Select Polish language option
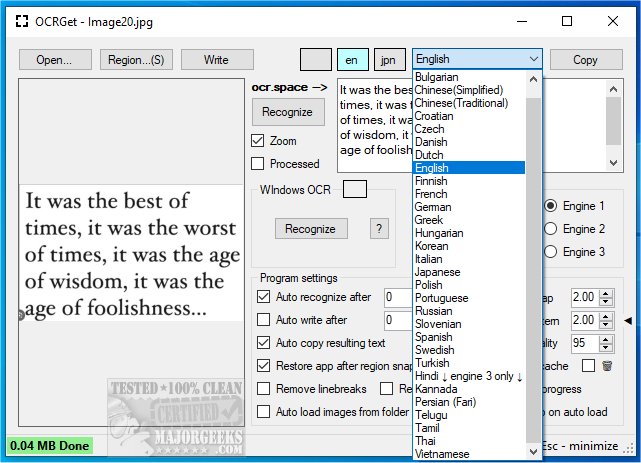The image size is (641, 463). click(469, 285)
